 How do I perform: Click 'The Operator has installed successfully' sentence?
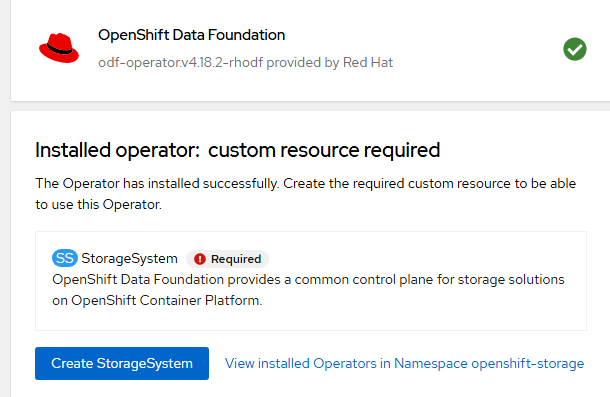coord(157,183)
